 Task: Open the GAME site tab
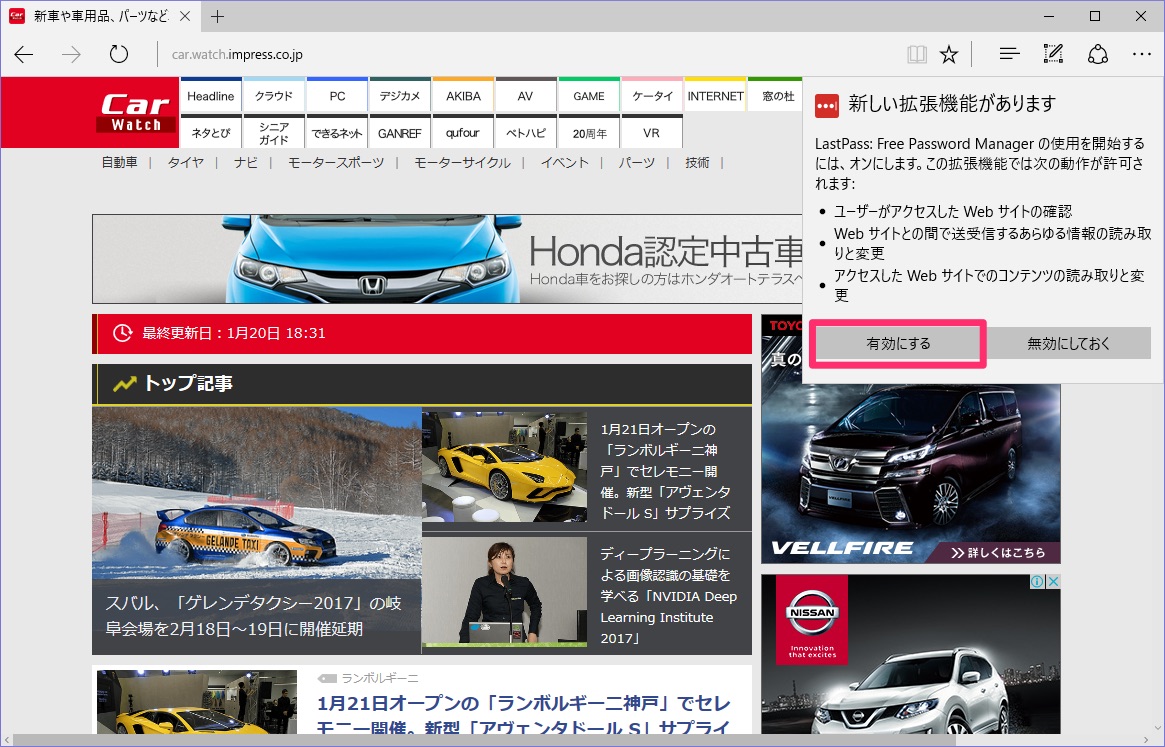(589, 95)
